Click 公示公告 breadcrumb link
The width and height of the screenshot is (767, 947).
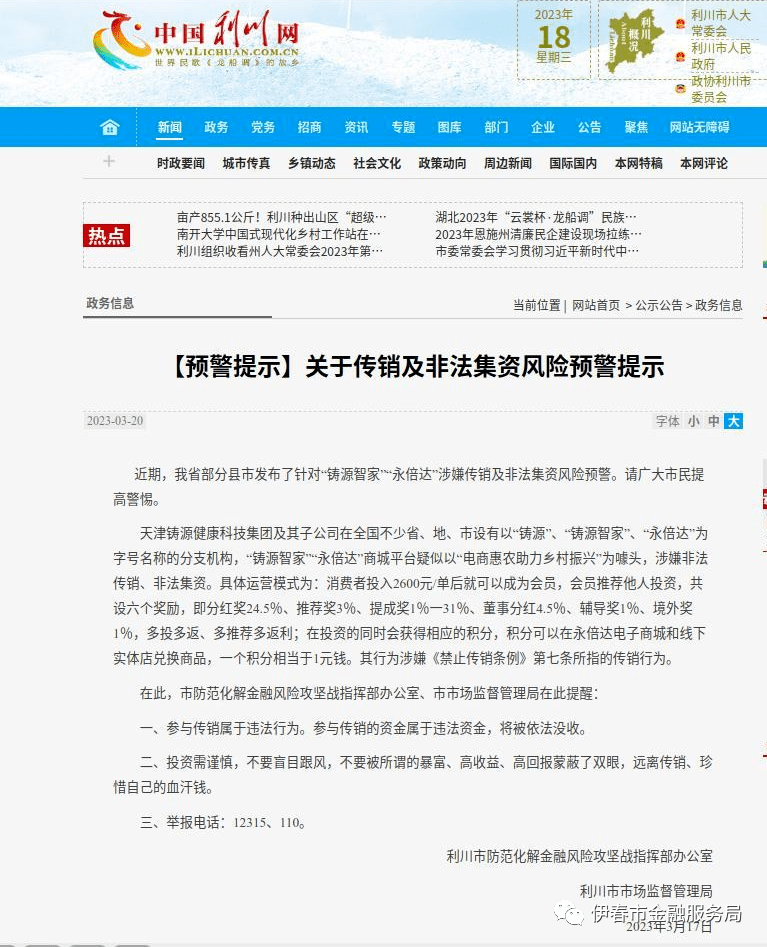coord(659,306)
